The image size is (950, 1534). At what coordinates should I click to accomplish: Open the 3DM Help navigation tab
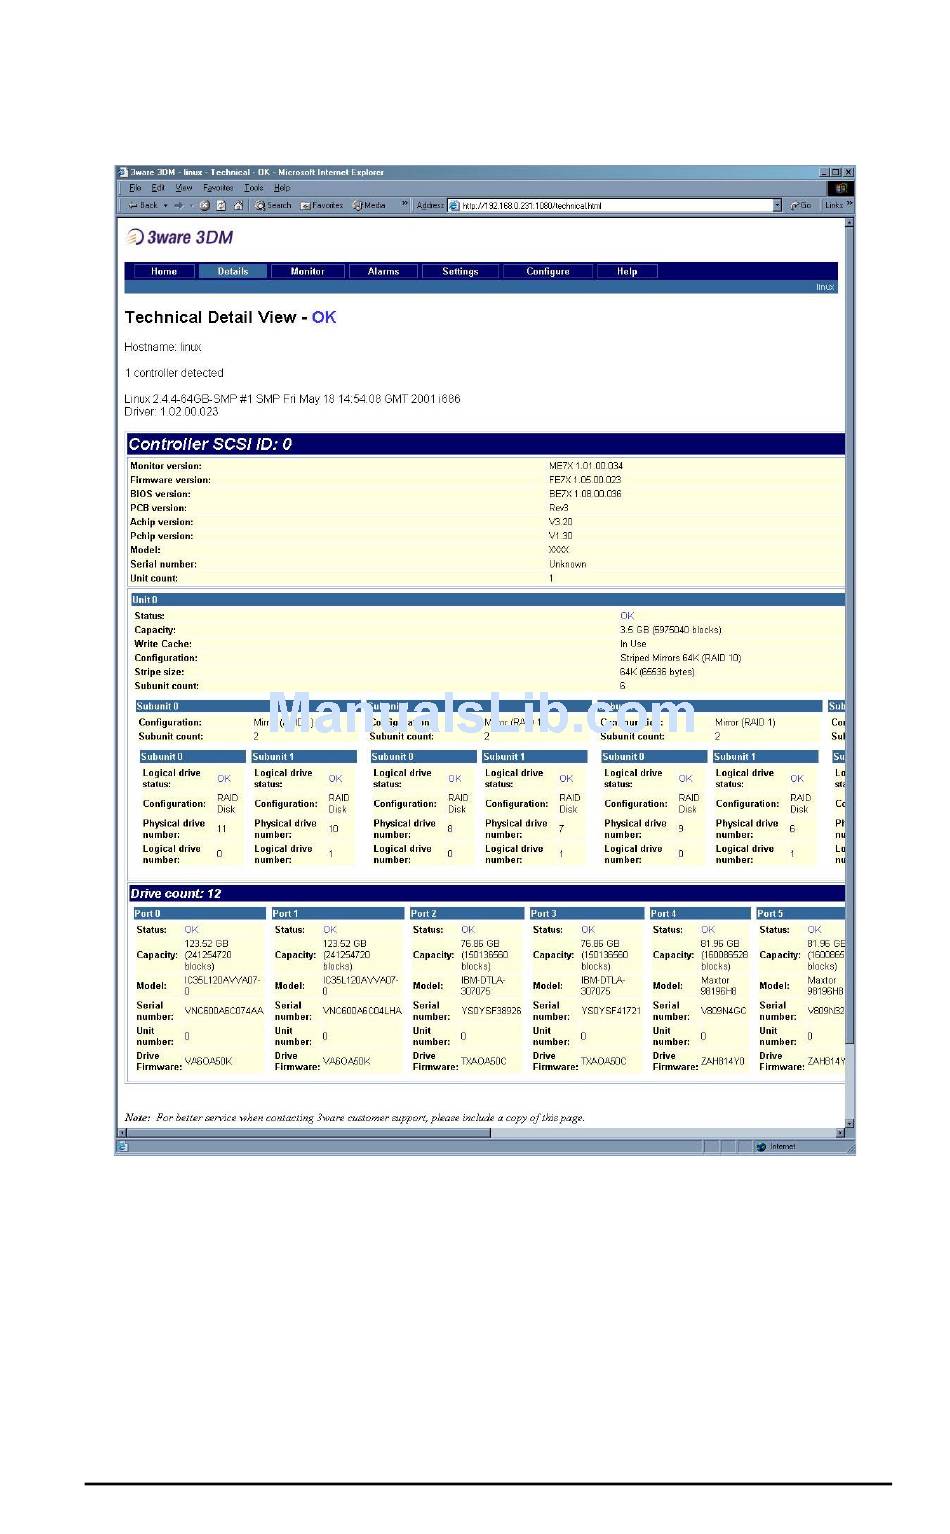coord(627,271)
